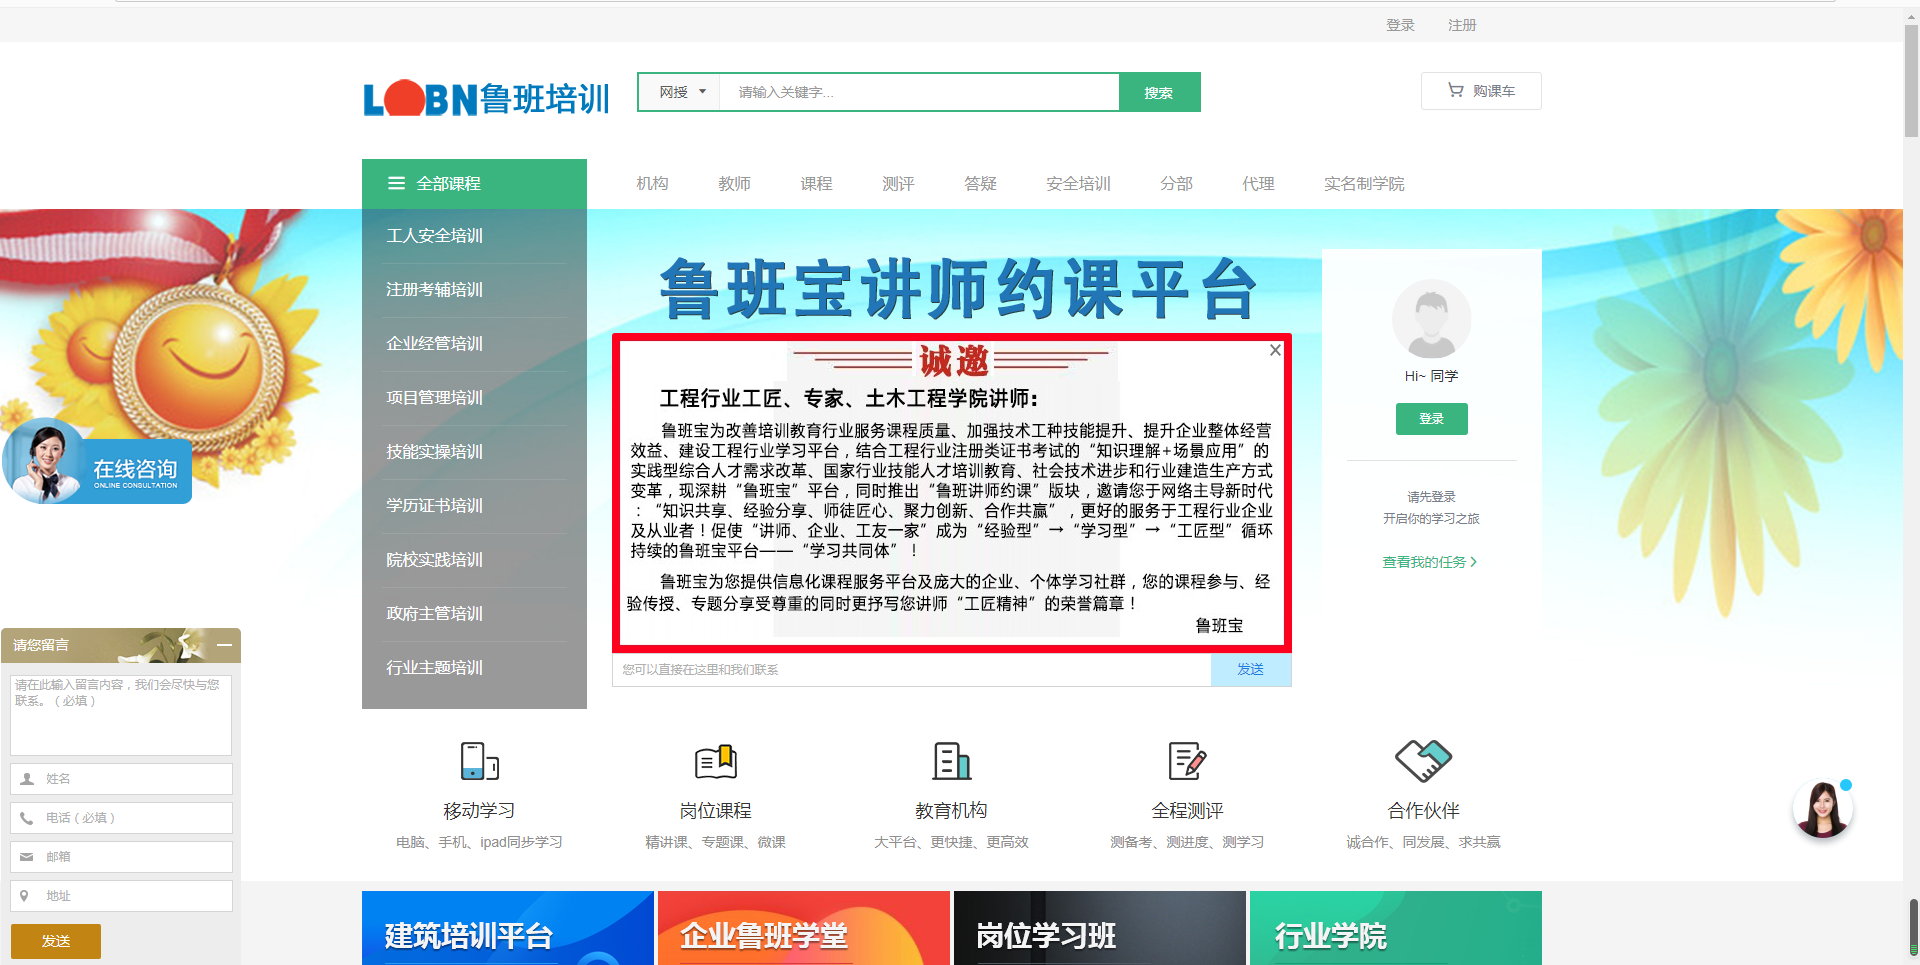Open the 购课车 cart button

click(1481, 91)
